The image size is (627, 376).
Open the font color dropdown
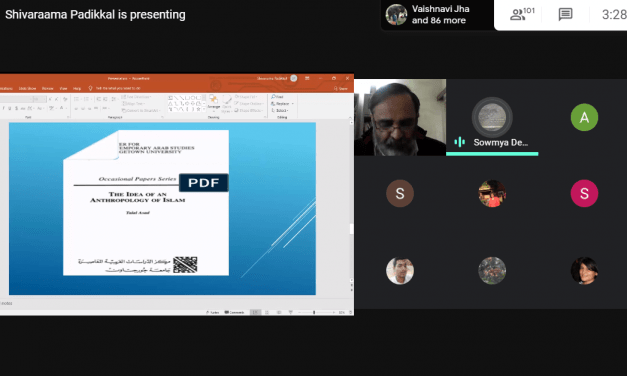click(66, 108)
